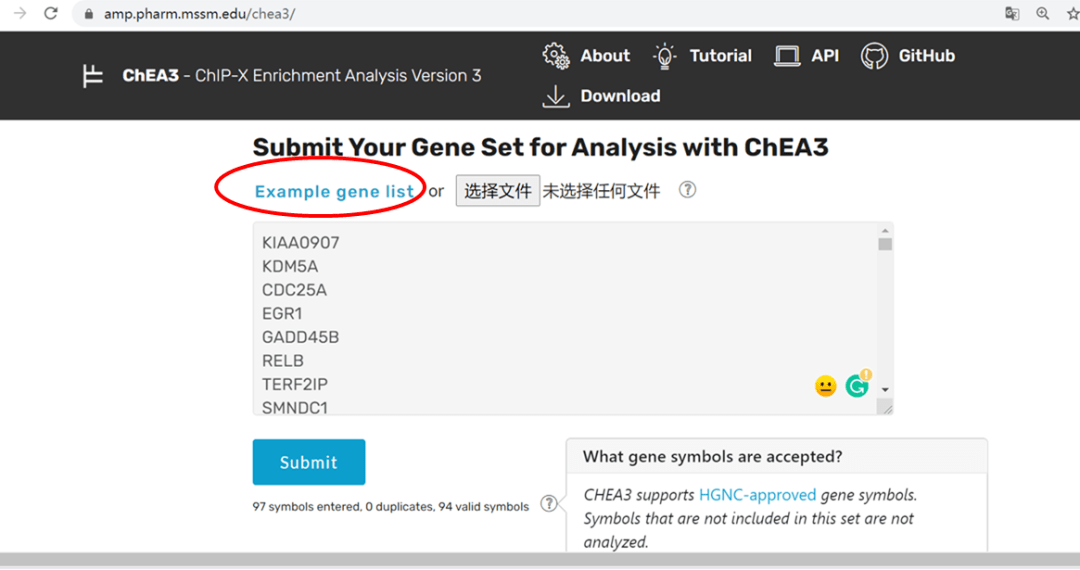Click the API laptop icon
1080x570 pixels.
coord(787,56)
